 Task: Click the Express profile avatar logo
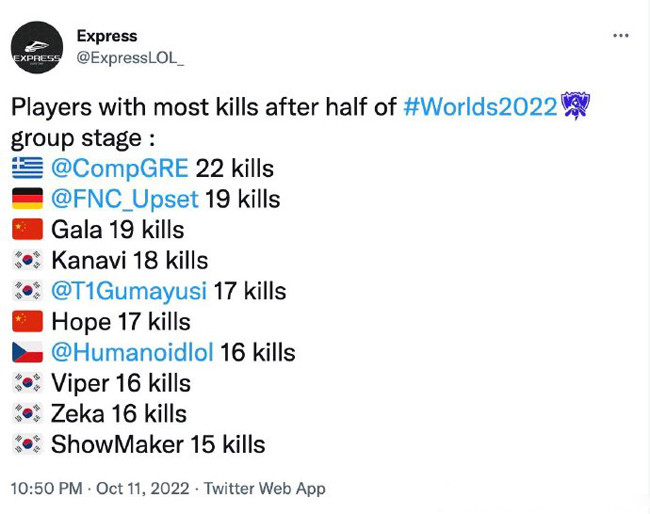click(x=36, y=47)
